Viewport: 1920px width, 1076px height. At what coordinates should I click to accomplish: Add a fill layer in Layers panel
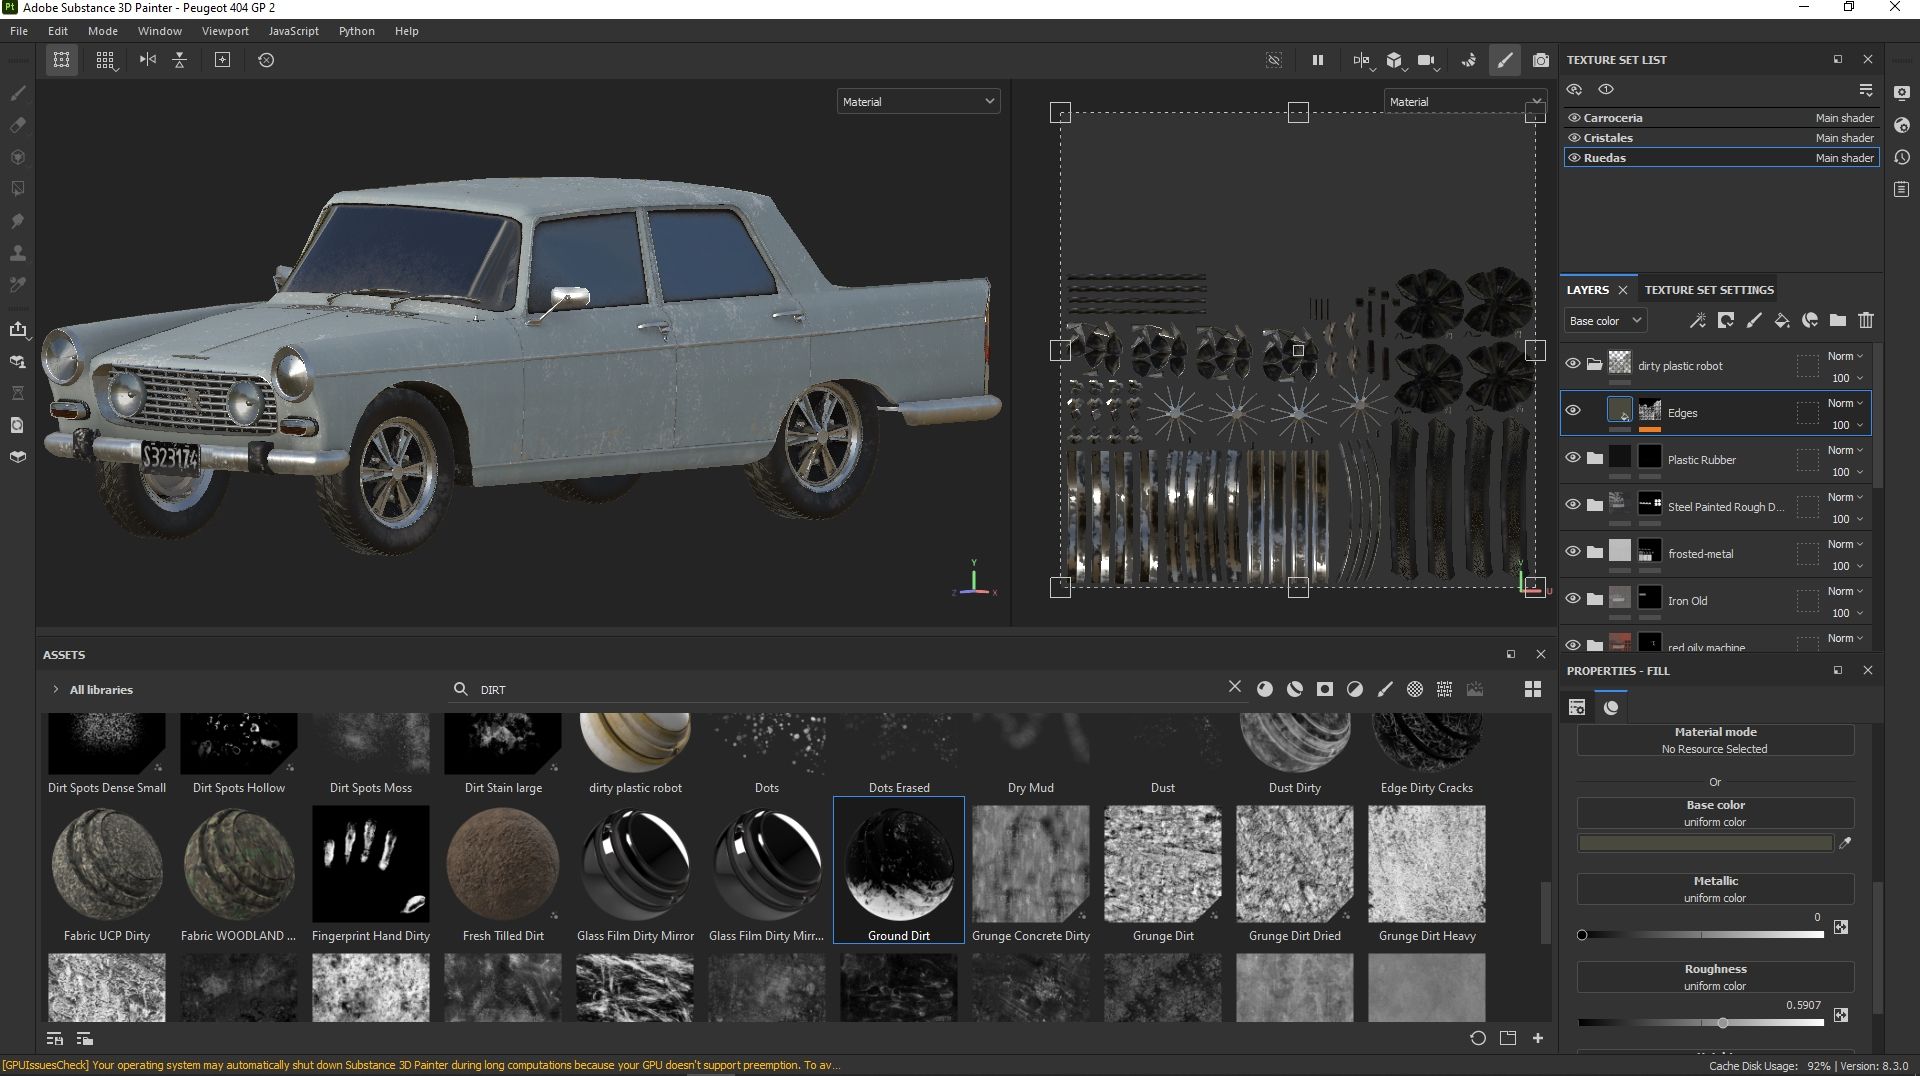1782,320
